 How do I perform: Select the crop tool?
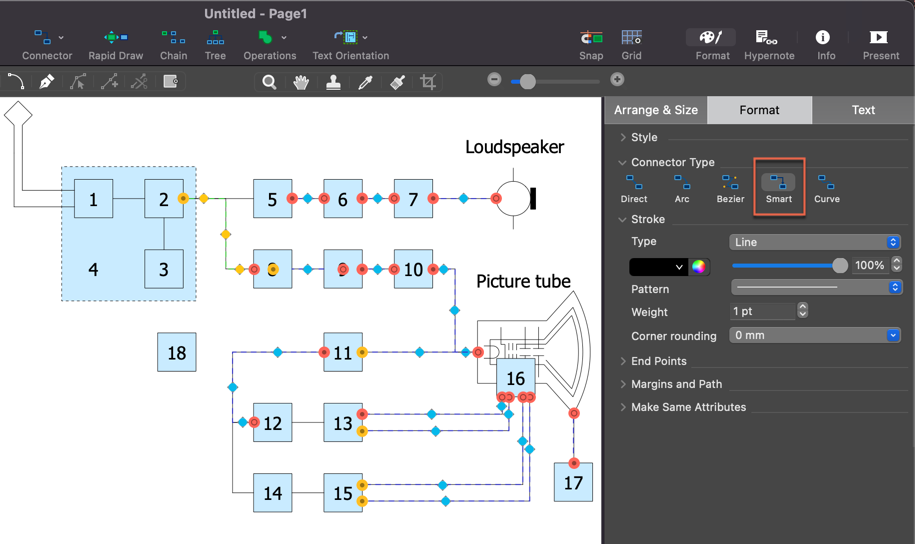point(428,82)
